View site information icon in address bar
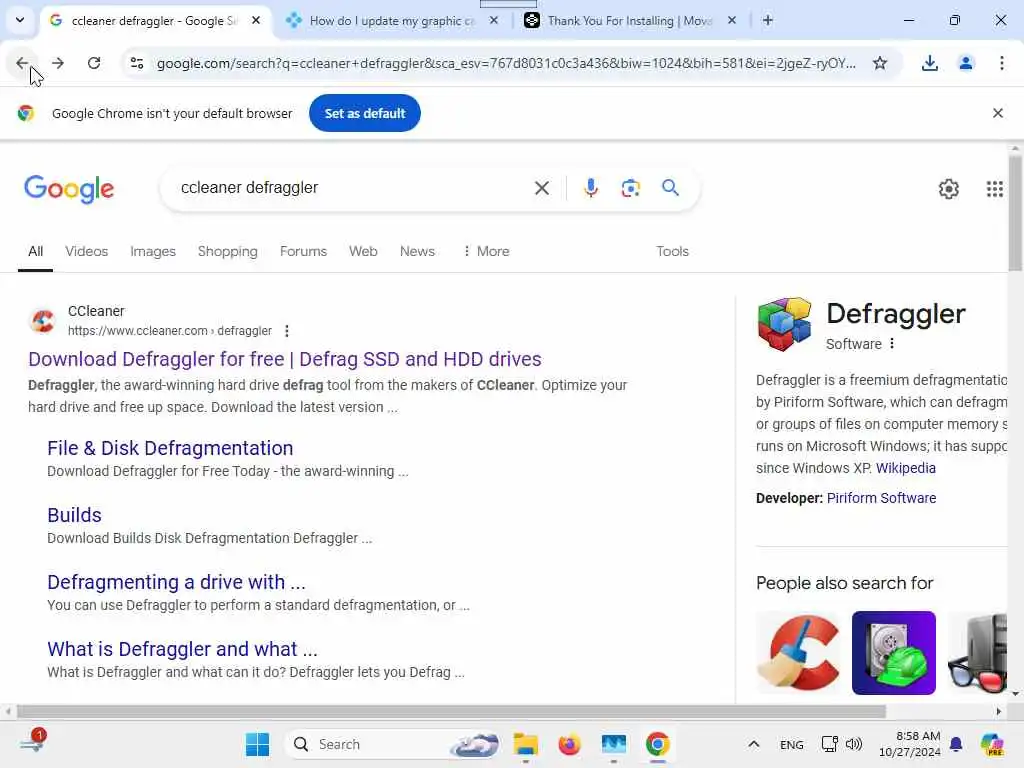The height and width of the screenshot is (768, 1024). (137, 63)
